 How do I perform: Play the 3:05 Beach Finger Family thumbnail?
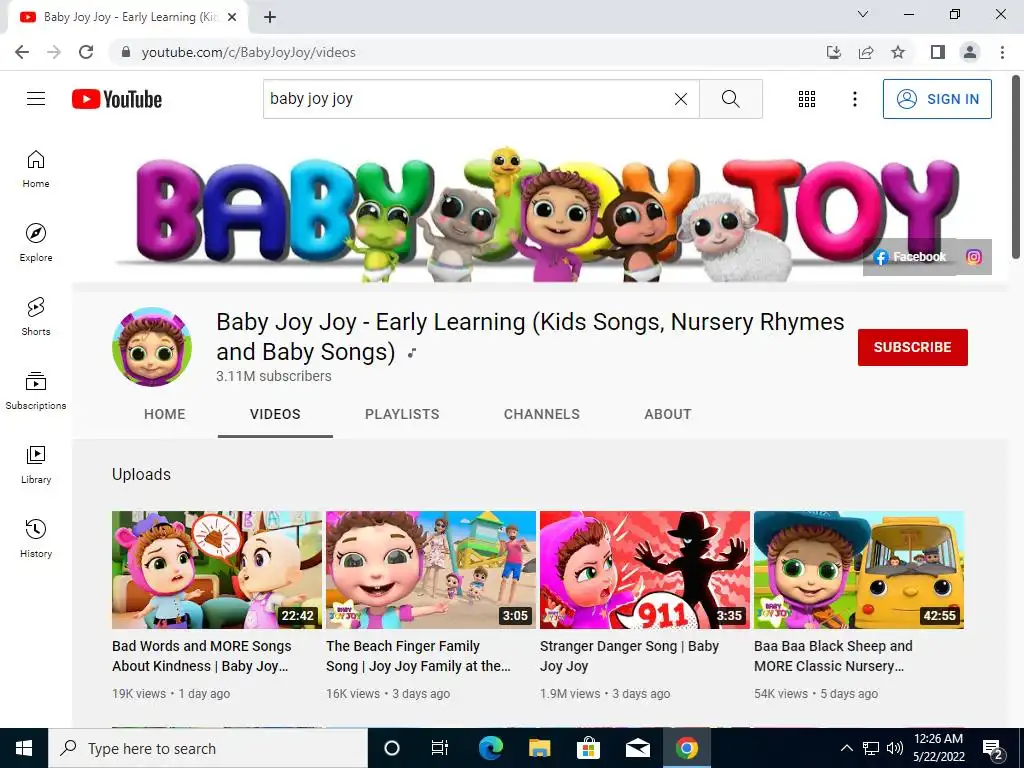point(431,569)
